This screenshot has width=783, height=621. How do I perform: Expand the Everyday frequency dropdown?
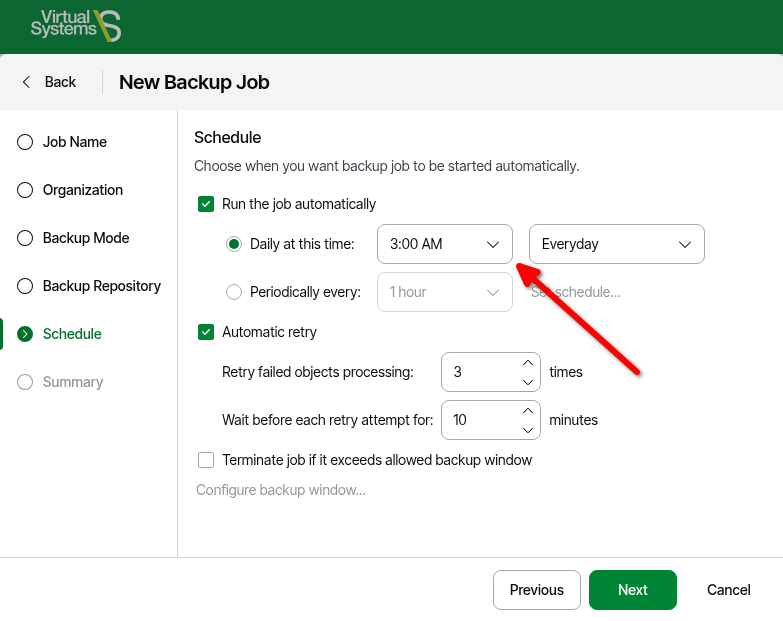pos(616,244)
